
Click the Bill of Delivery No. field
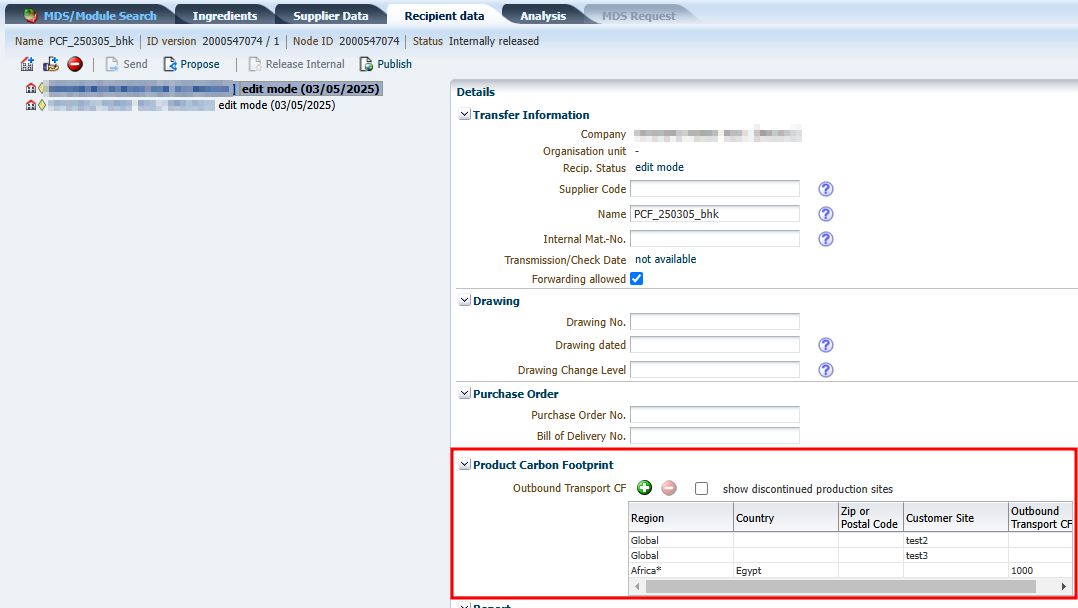pos(715,435)
